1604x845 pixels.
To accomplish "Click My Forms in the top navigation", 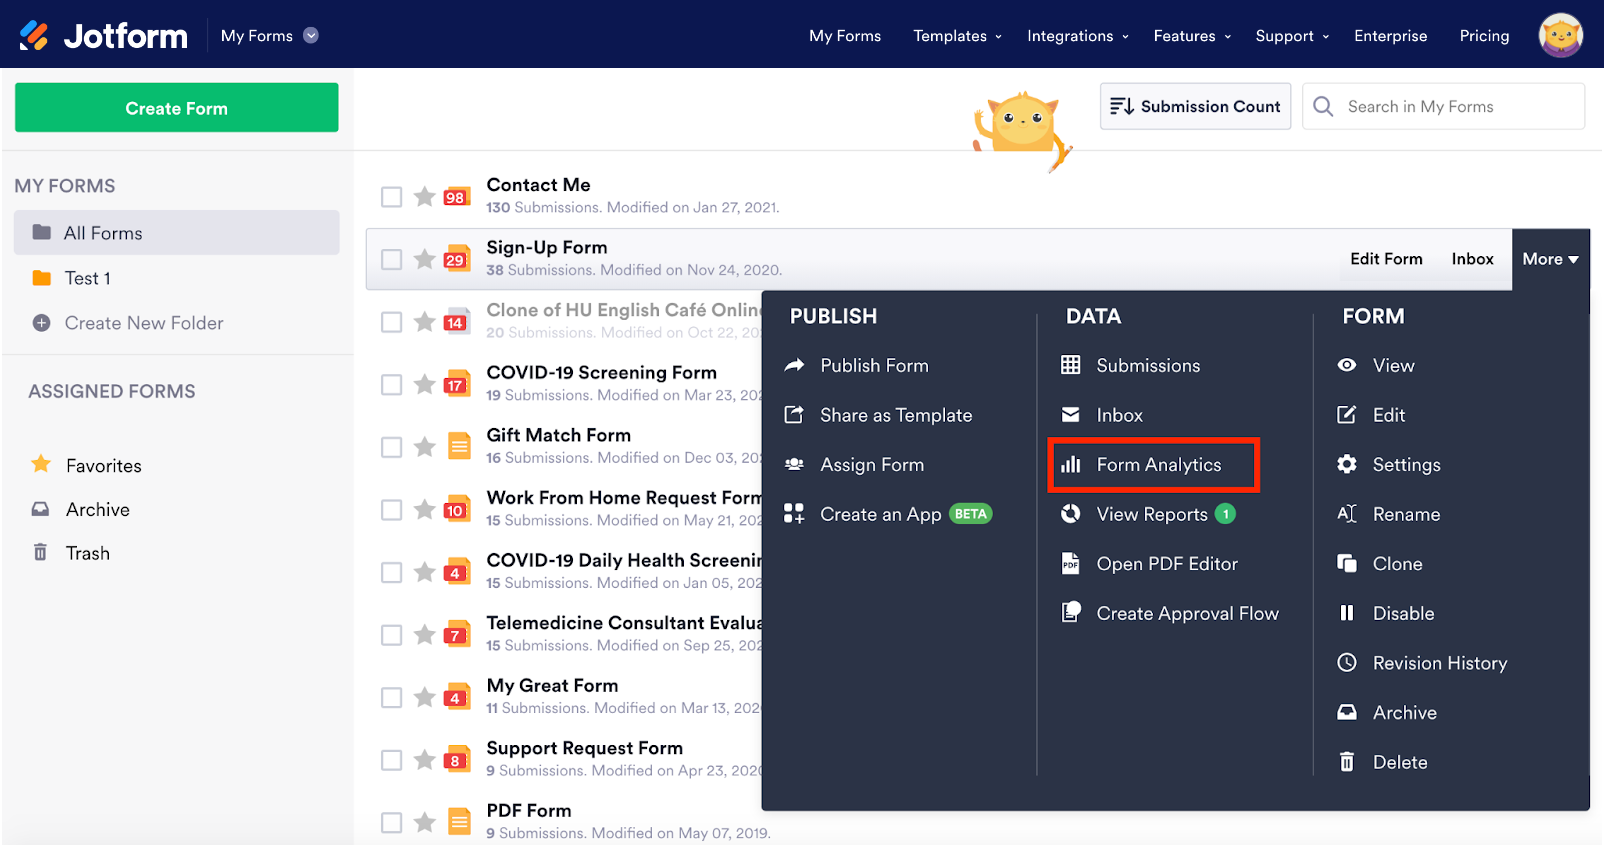I will (x=845, y=36).
